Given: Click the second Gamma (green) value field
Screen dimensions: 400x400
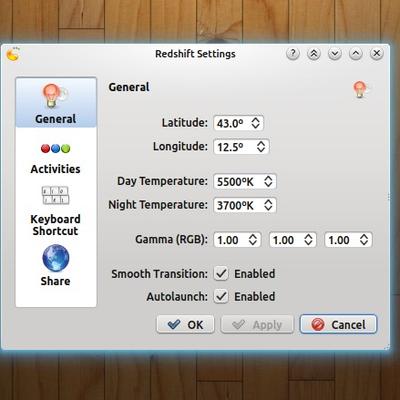Looking at the screenshot, I should (x=293, y=240).
